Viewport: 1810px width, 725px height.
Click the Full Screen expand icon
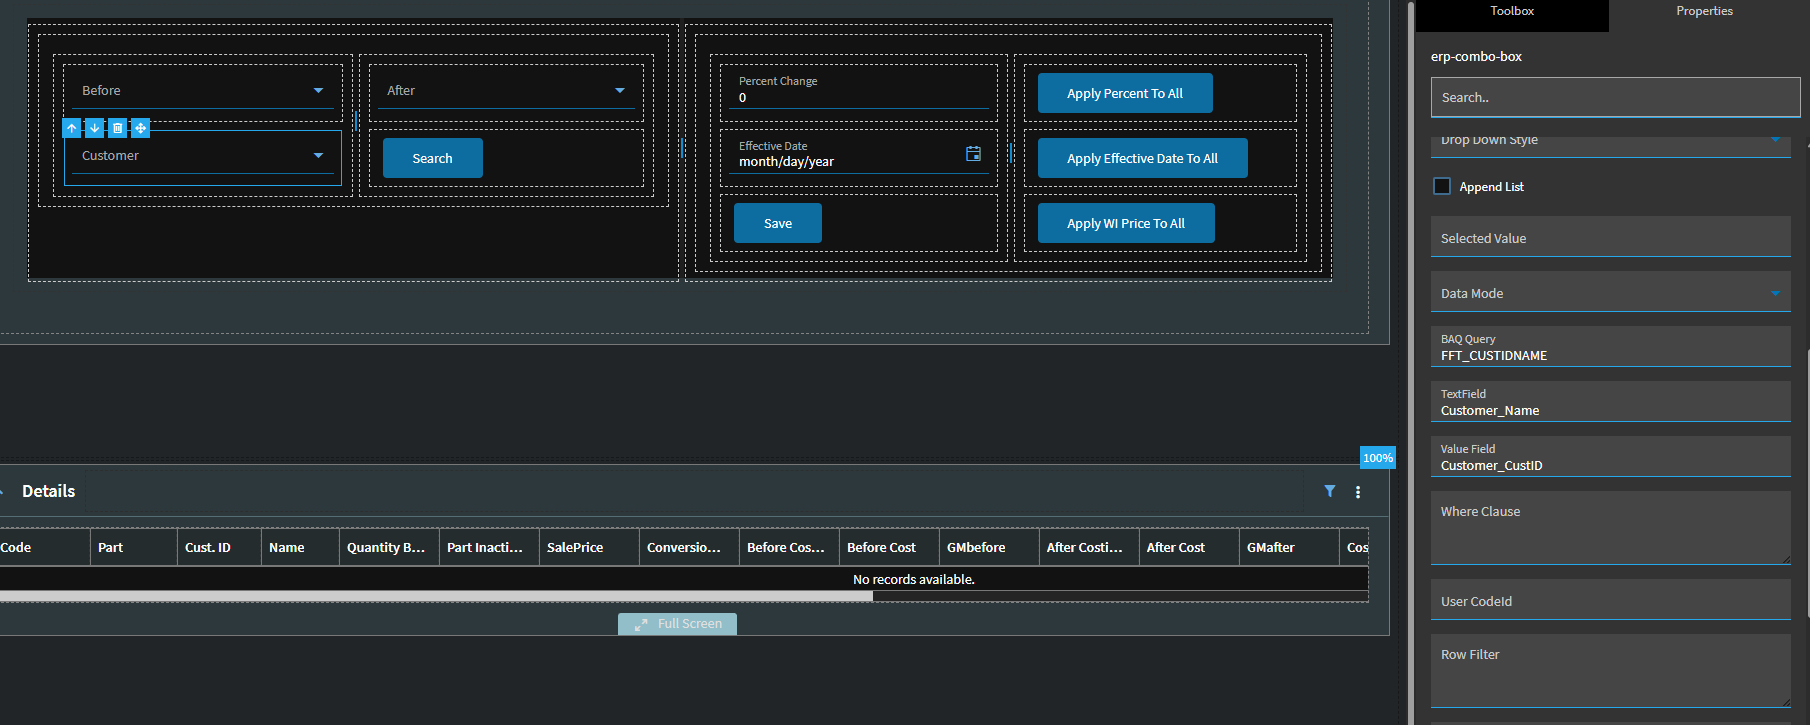[x=641, y=624]
